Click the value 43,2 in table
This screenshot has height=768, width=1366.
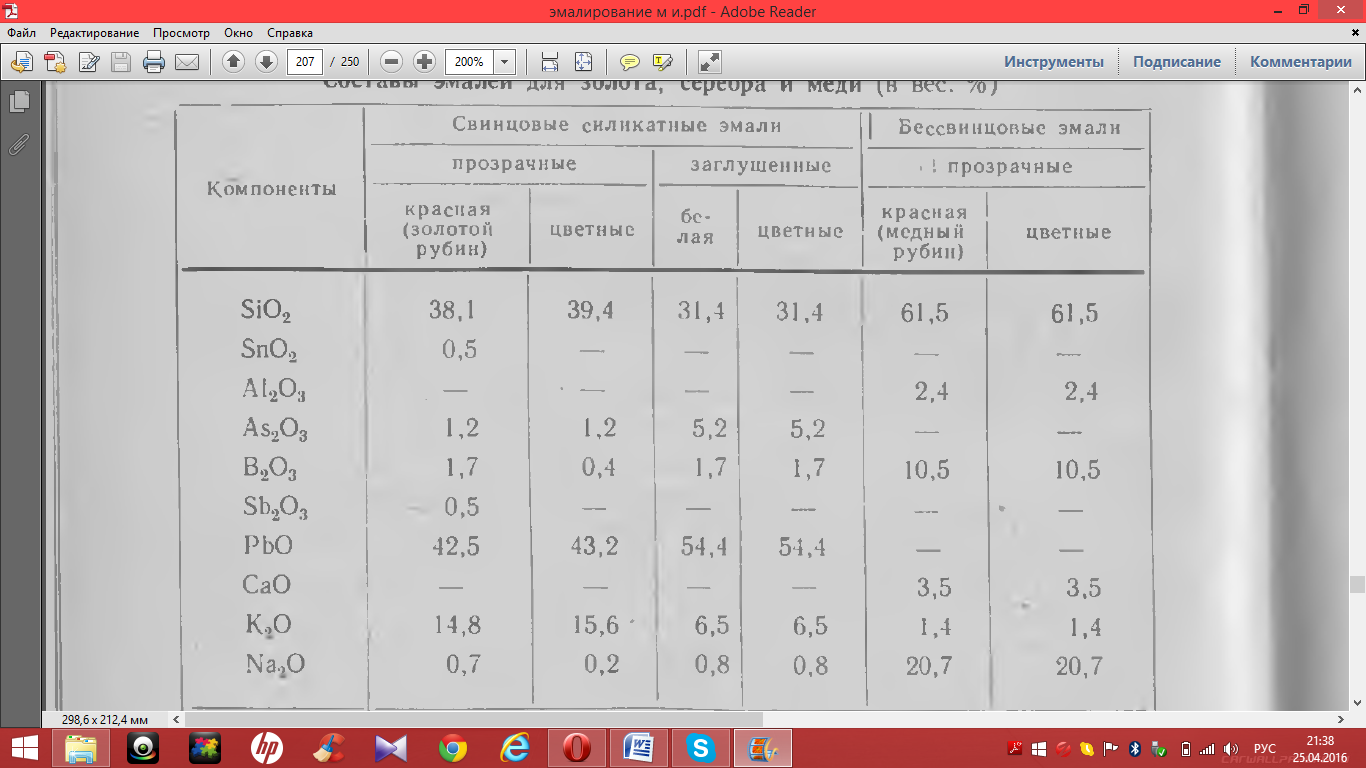pos(594,546)
